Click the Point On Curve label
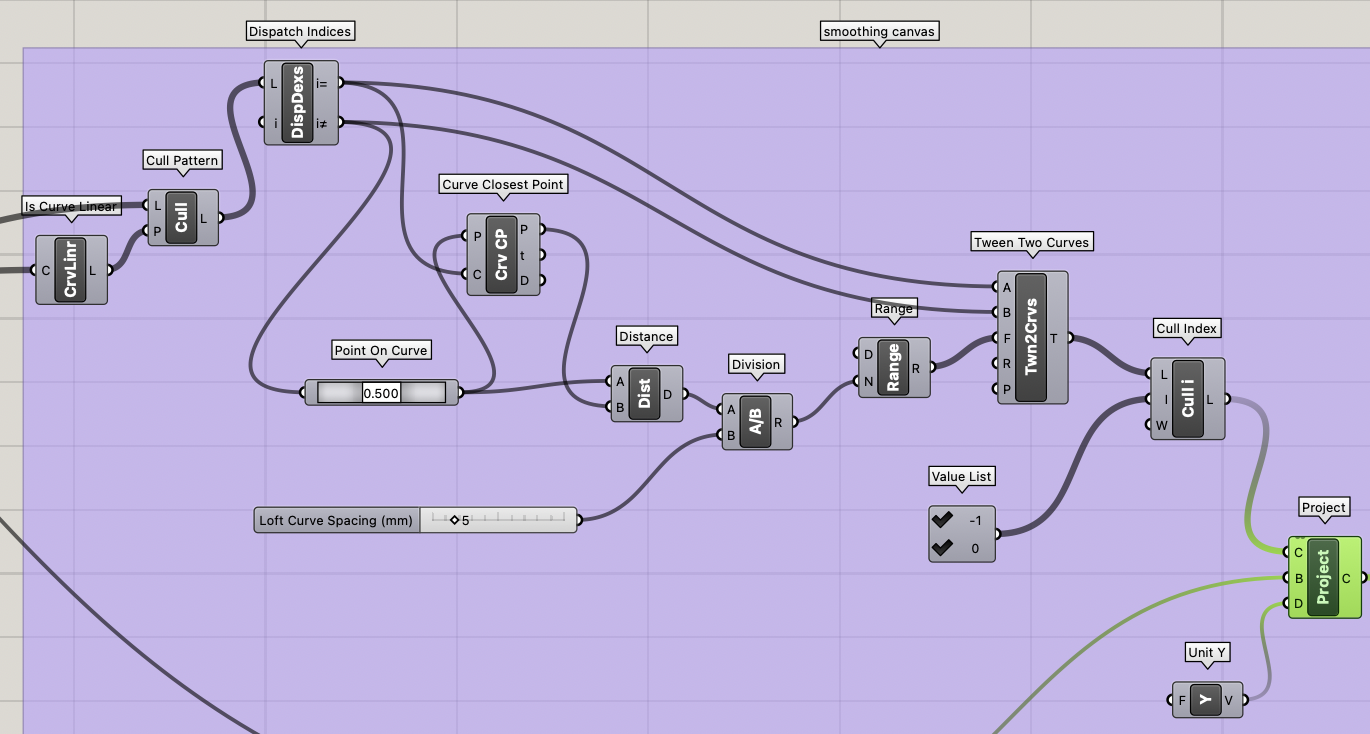Viewport: 1370px width, 734px height. [381, 350]
